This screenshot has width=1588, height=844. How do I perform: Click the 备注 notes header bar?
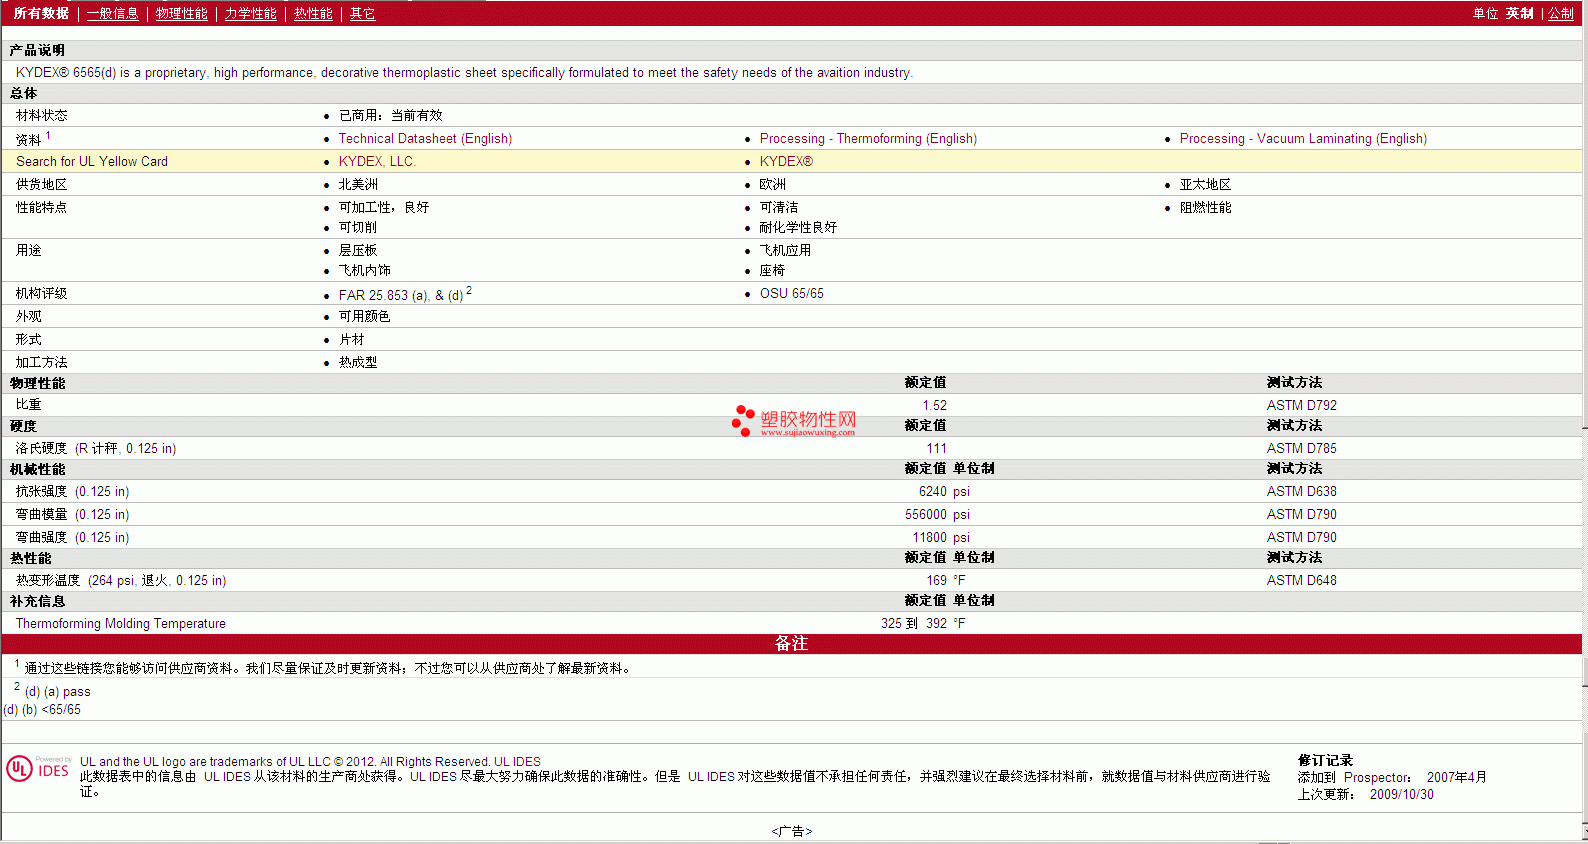point(791,644)
